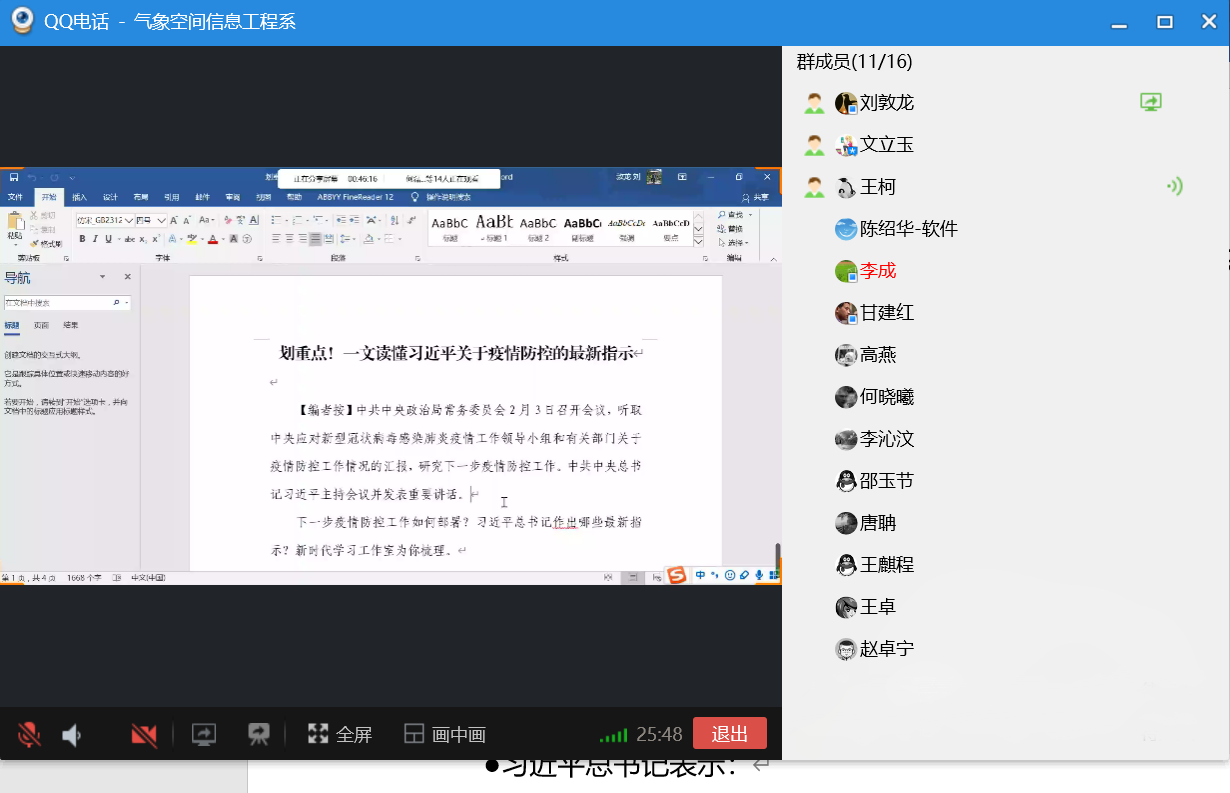Open the 导航 pane options dropdown arrow
Image resolution: width=1230 pixels, height=793 pixels.
point(102,277)
